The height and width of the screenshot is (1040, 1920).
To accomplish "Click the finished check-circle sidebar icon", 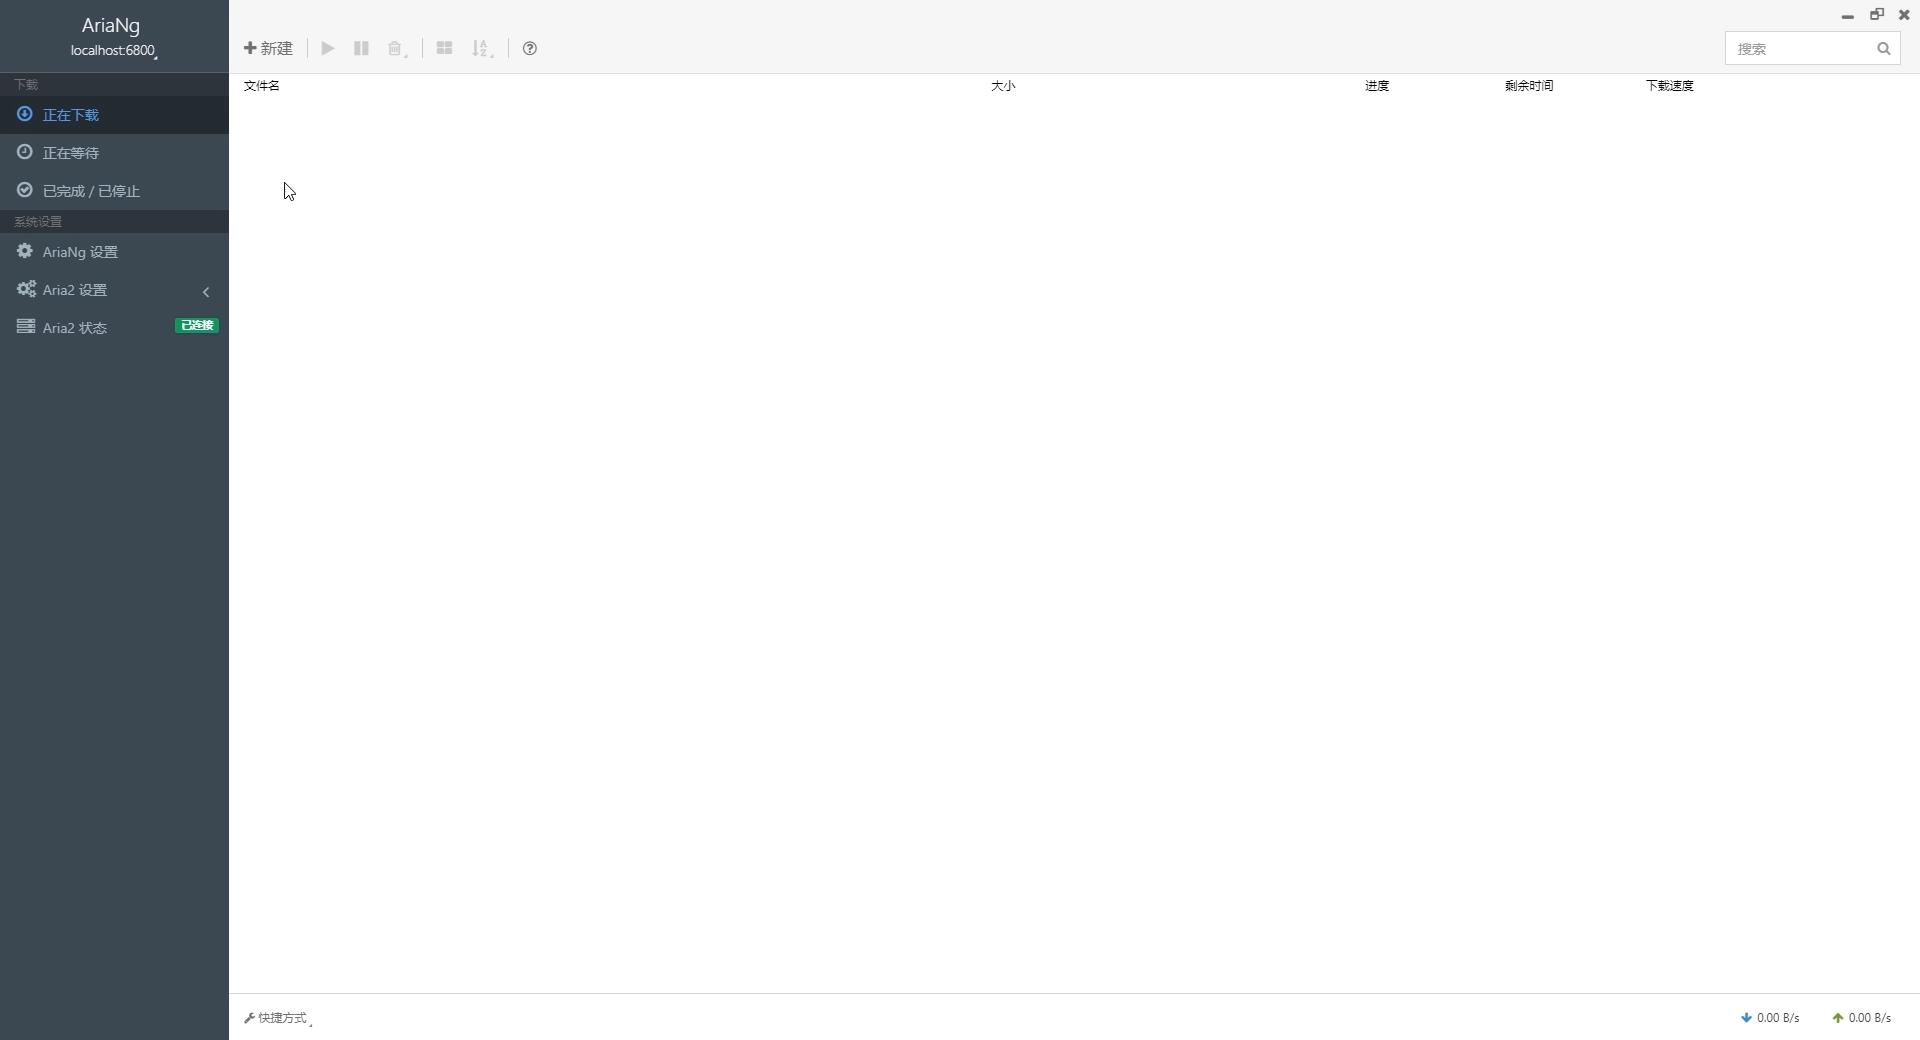I will tap(25, 190).
